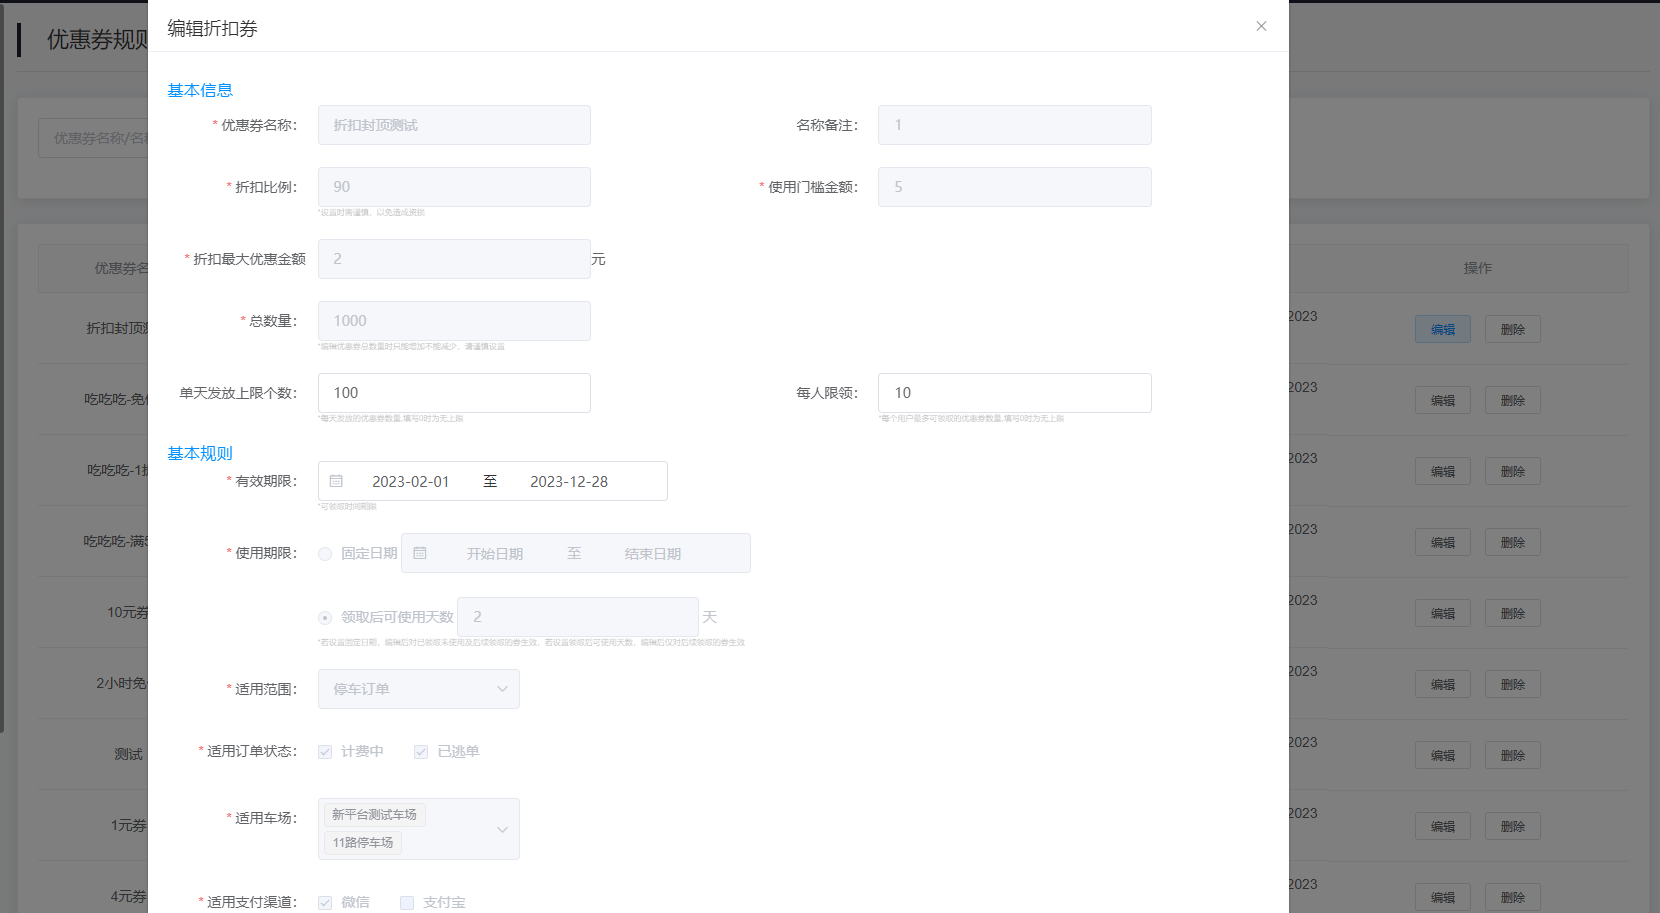Click the 每人限领 input field
Viewport: 1660px width, 913px height.
1014,393
